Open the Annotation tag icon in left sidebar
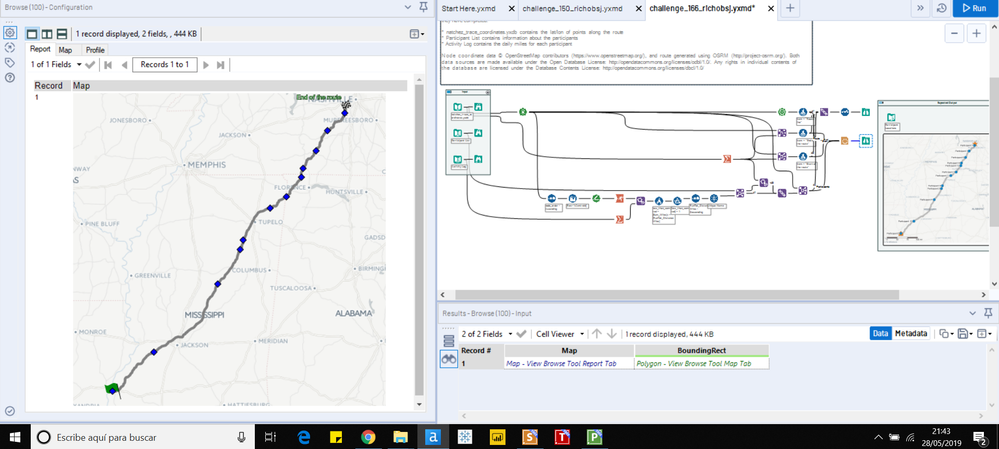Screen dimensions: 999x449 click(10, 62)
